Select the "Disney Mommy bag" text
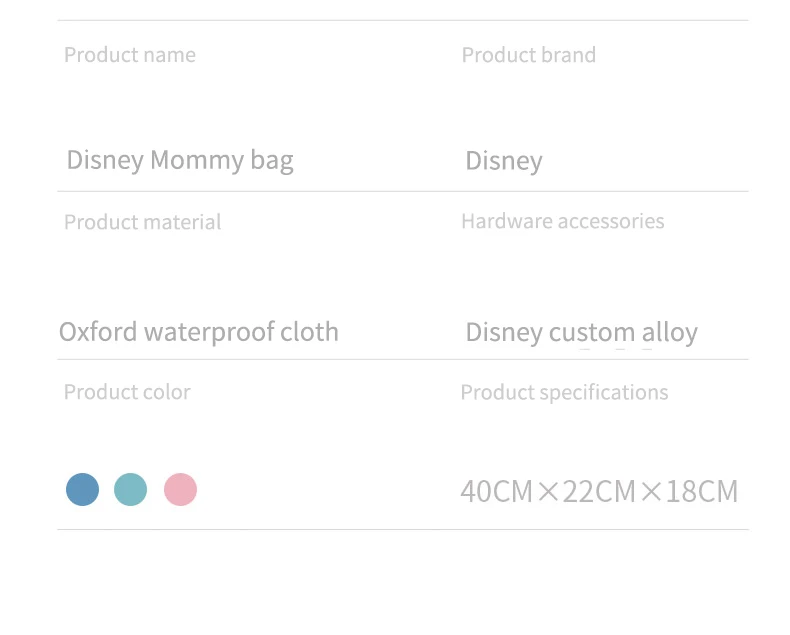This screenshot has height=635, width=790. (180, 160)
